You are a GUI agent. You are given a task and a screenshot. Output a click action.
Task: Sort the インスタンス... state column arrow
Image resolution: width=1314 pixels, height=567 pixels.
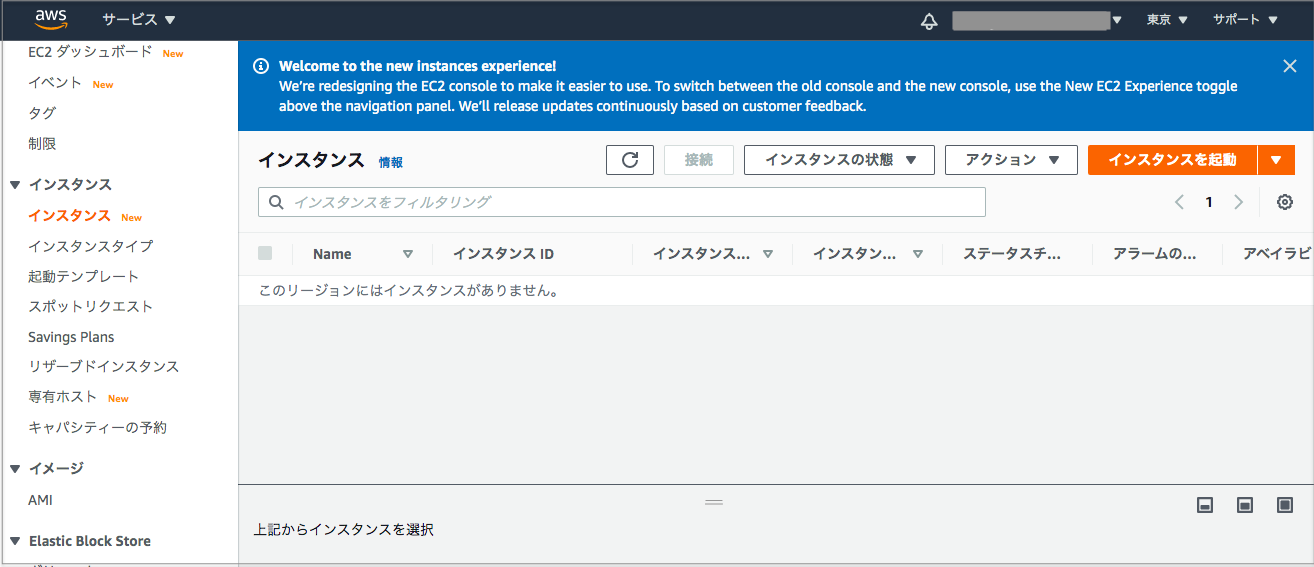pos(768,254)
